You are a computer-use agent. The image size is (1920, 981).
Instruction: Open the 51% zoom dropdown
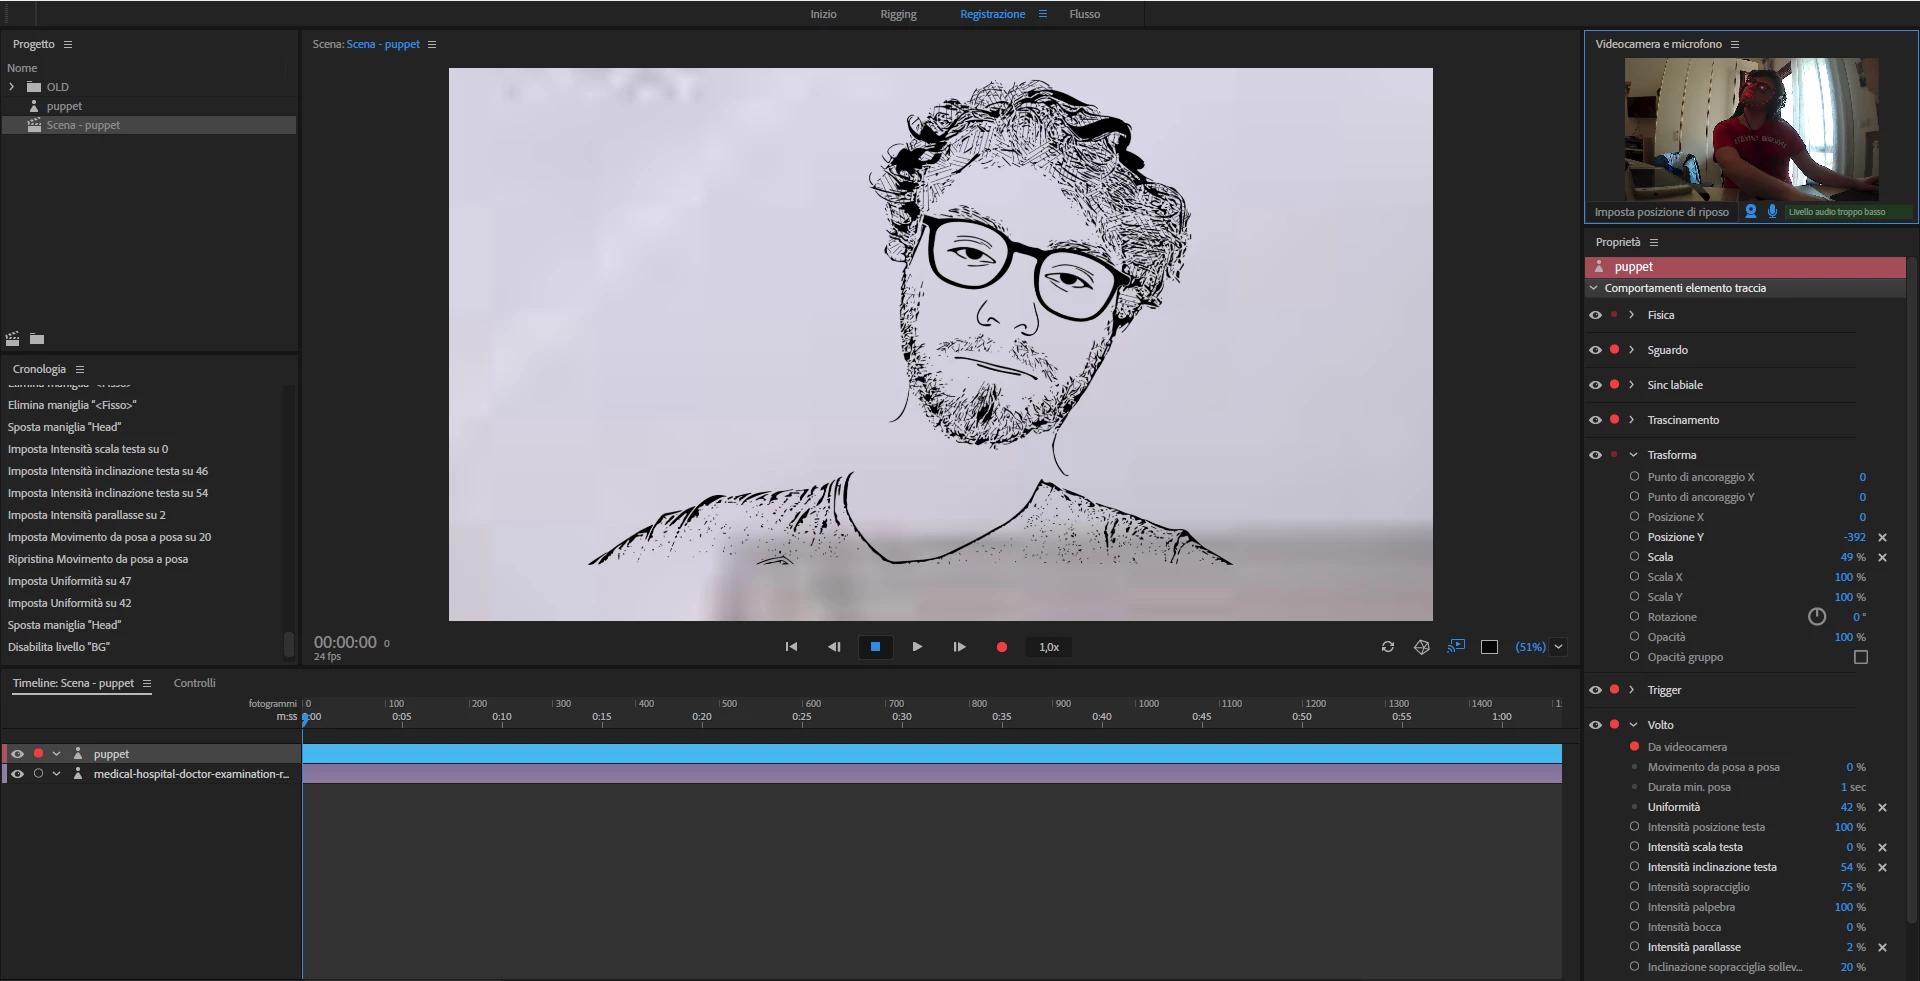(x=1558, y=647)
